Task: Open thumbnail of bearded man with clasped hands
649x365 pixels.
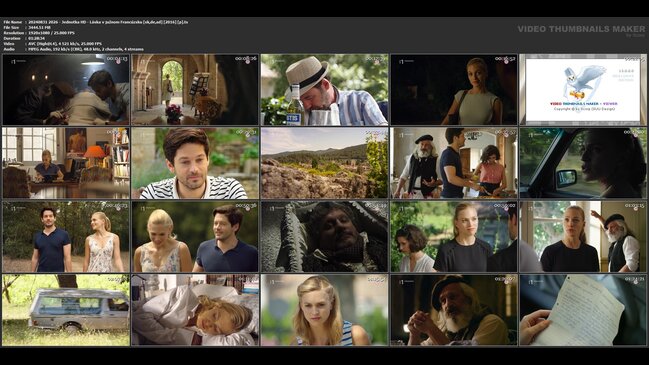Action: click(454, 310)
